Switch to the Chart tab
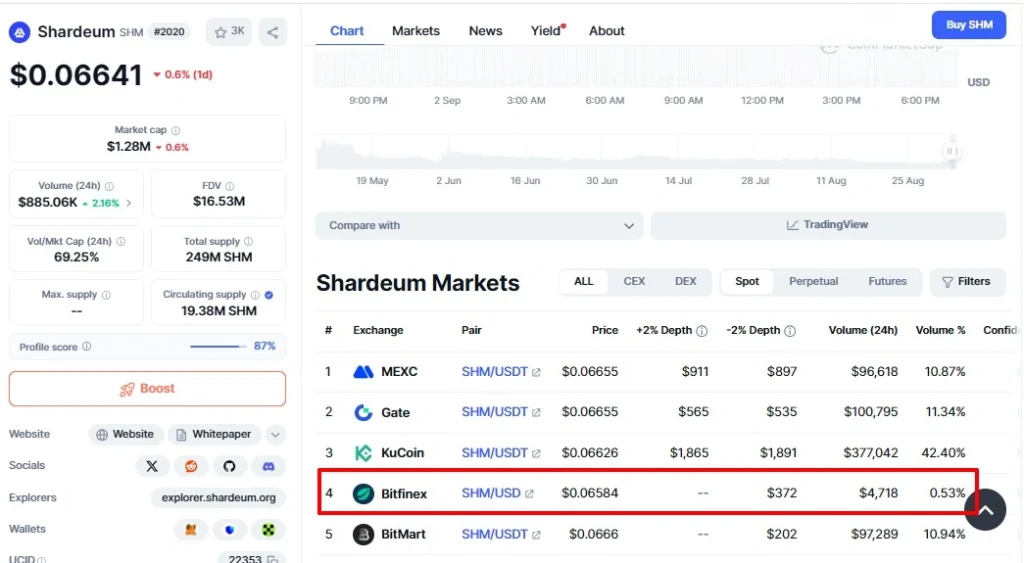The height and width of the screenshot is (563, 1024). [x=347, y=31]
